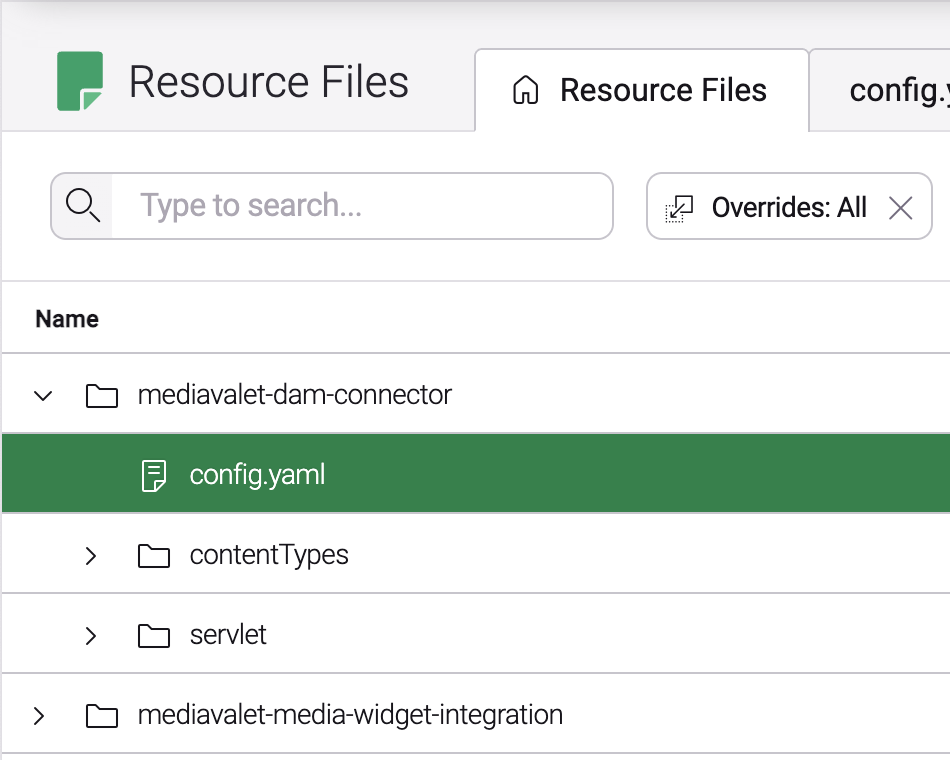Screen dimensions: 950x760
Task: Select the mediavalet-dam-connector label
Action: pos(294,395)
